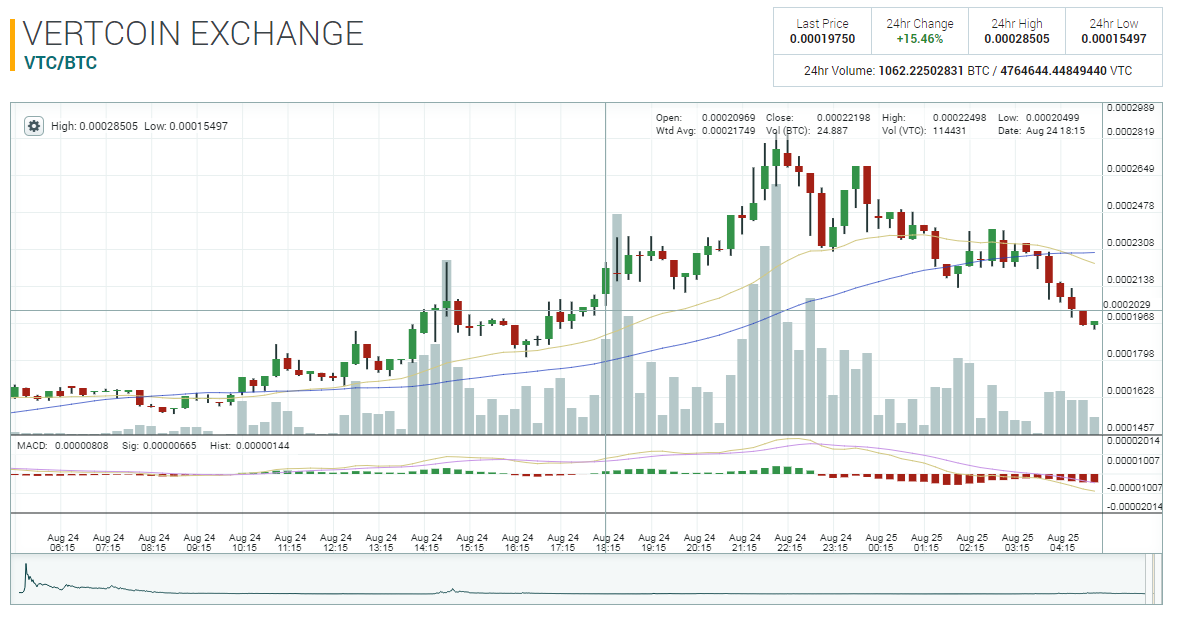
Task: Click the Vol (BTC) value 24.887
Action: (x=832, y=131)
